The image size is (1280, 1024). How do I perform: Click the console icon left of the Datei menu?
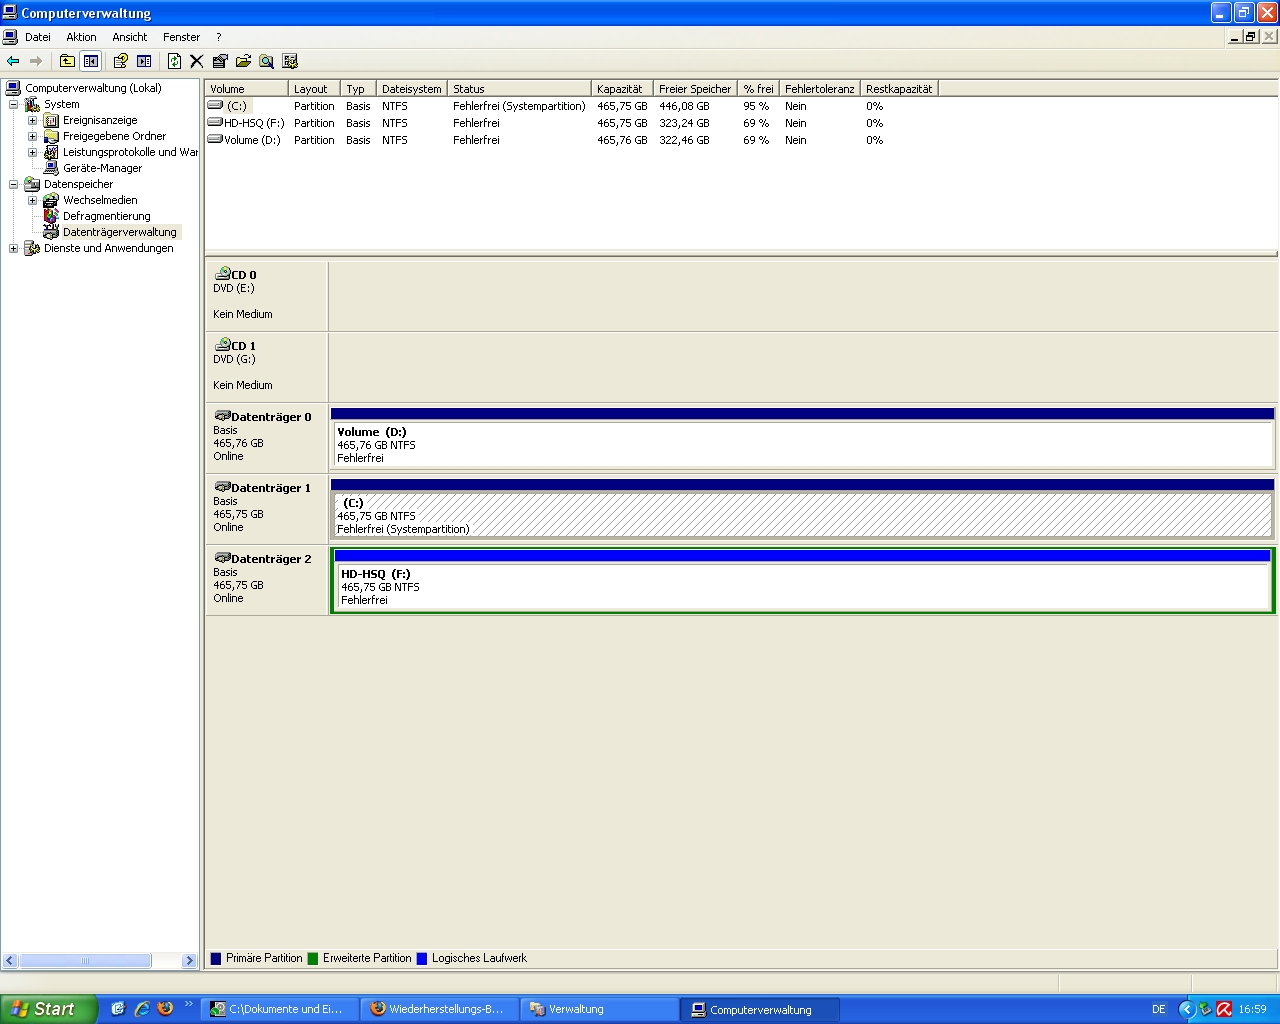point(10,37)
